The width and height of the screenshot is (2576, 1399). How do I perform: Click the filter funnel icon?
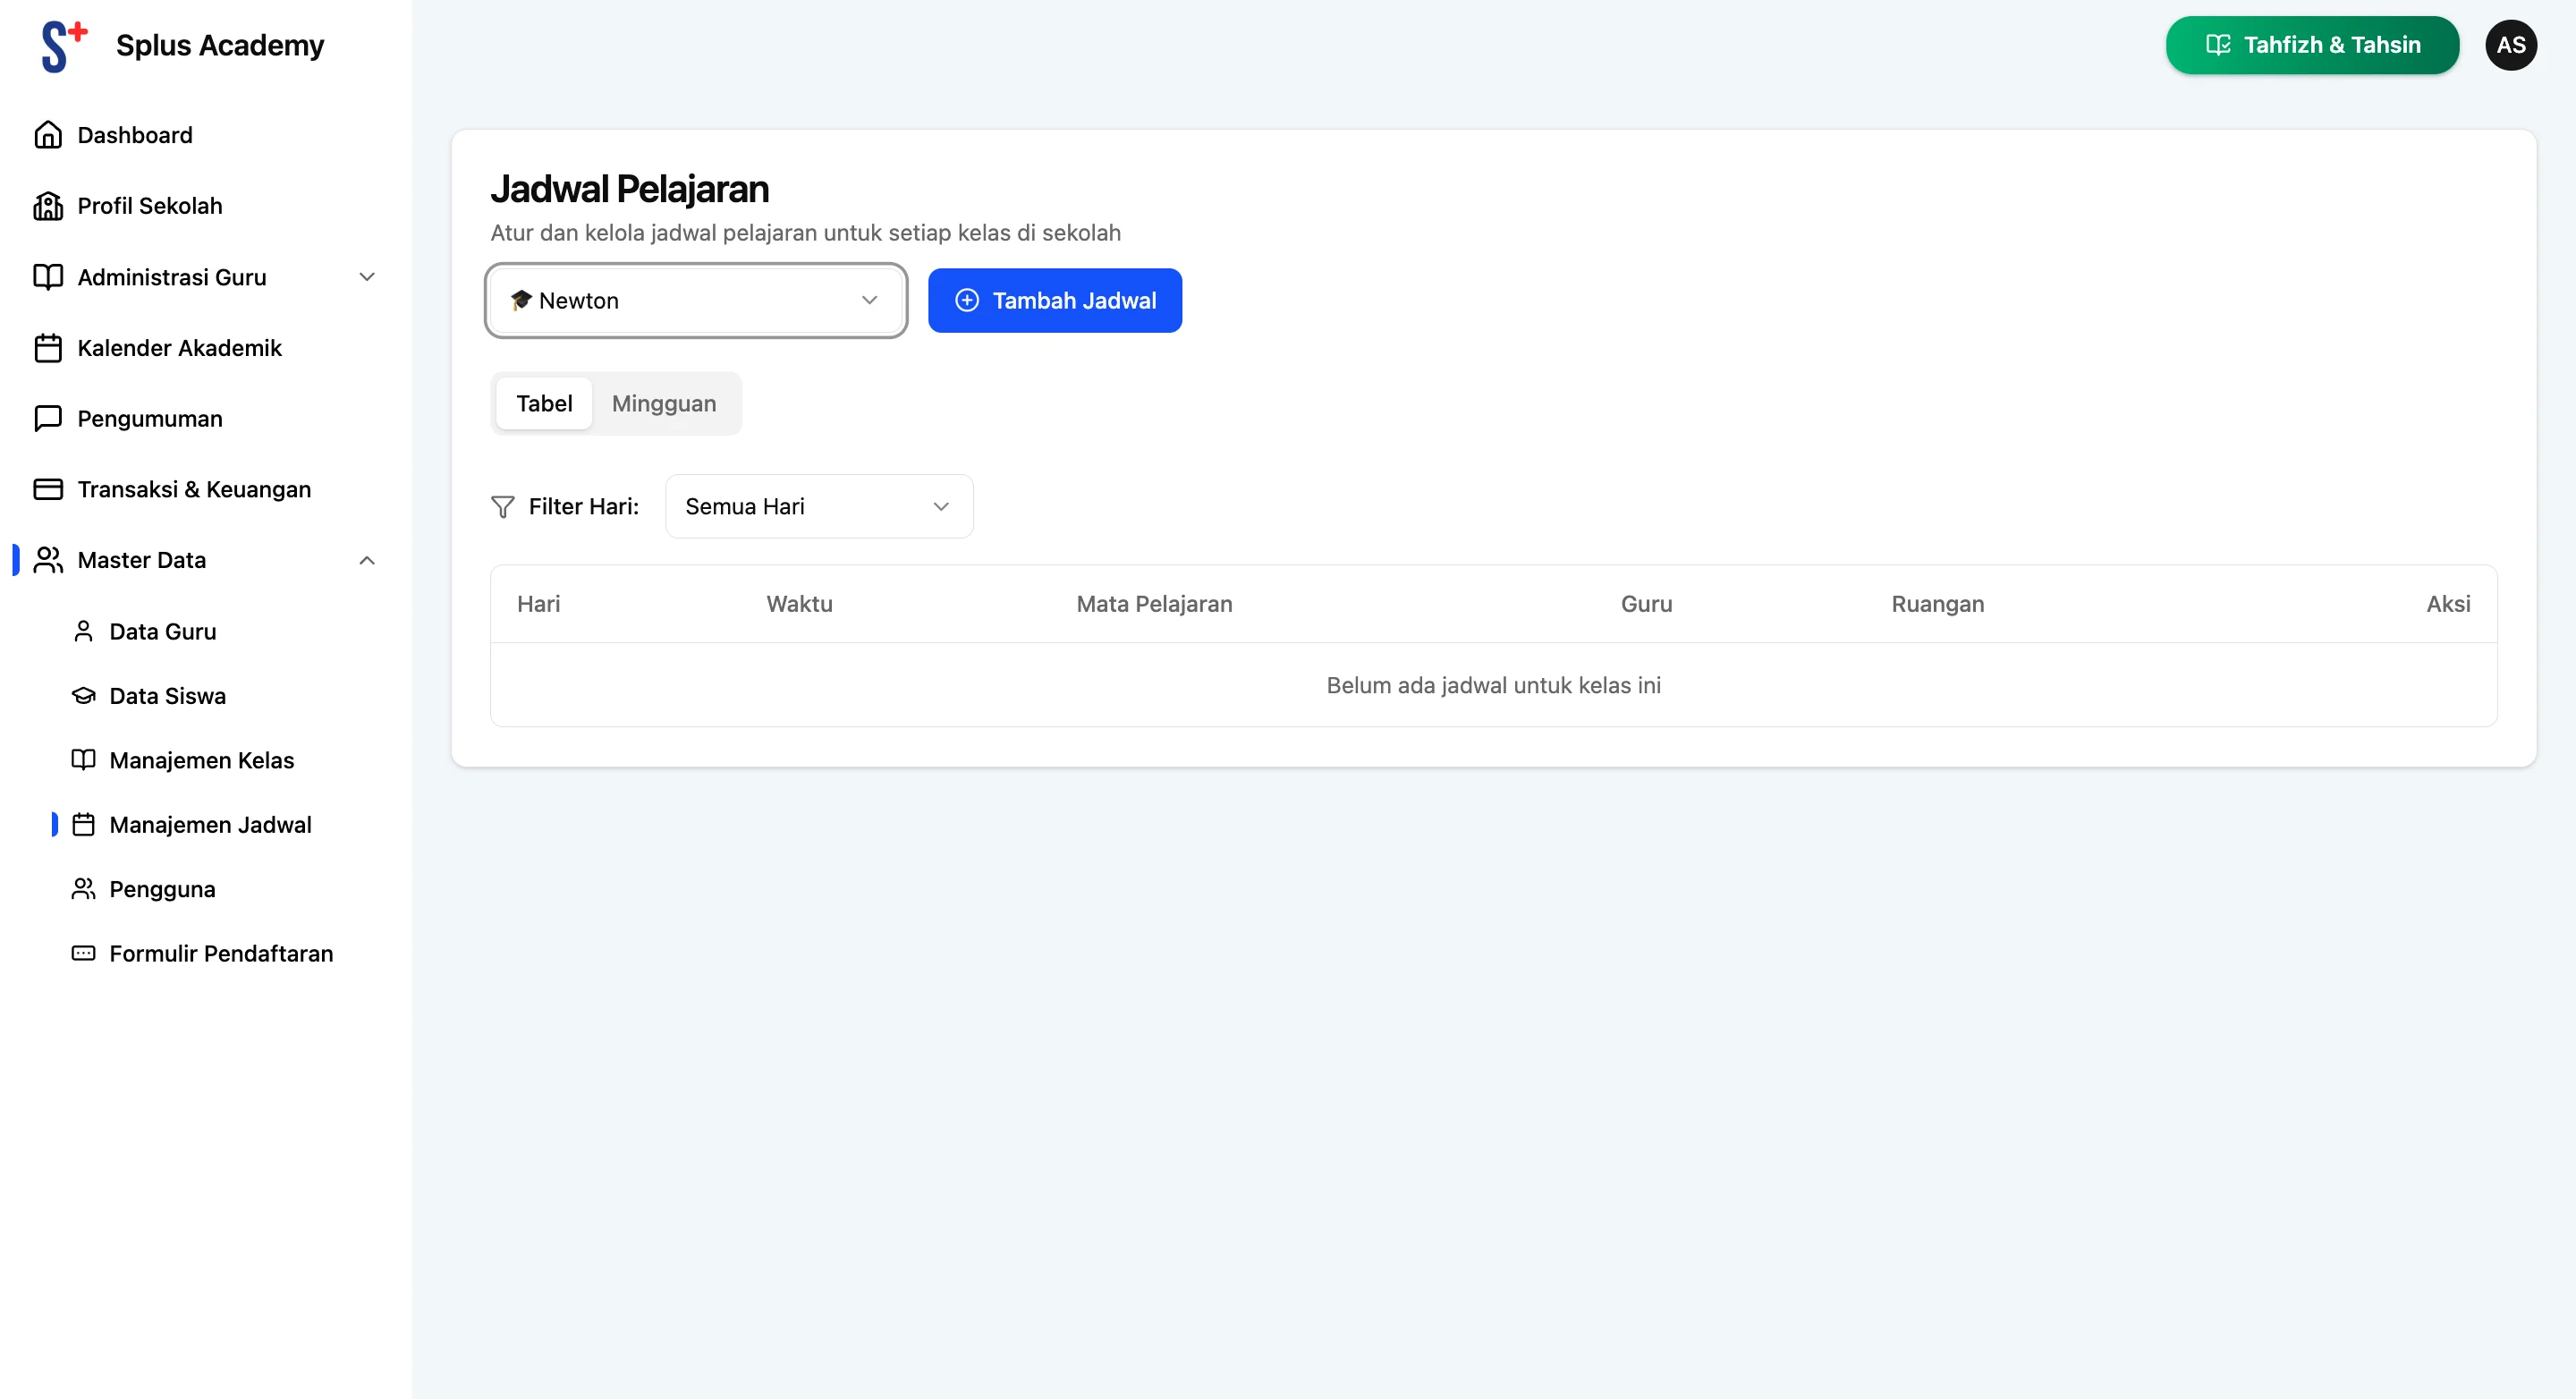click(503, 507)
